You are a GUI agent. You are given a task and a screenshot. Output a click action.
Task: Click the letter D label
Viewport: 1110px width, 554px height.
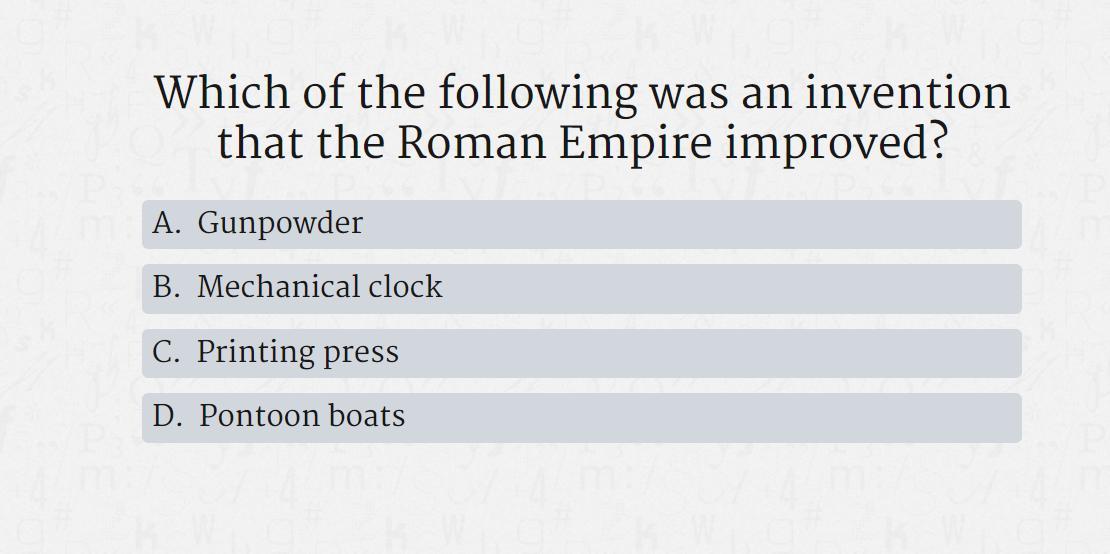pos(166,416)
